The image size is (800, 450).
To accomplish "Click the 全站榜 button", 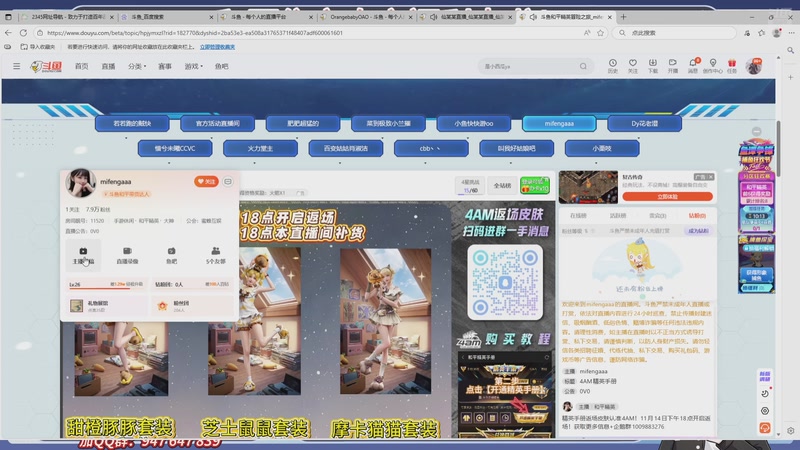I will 502,186.
